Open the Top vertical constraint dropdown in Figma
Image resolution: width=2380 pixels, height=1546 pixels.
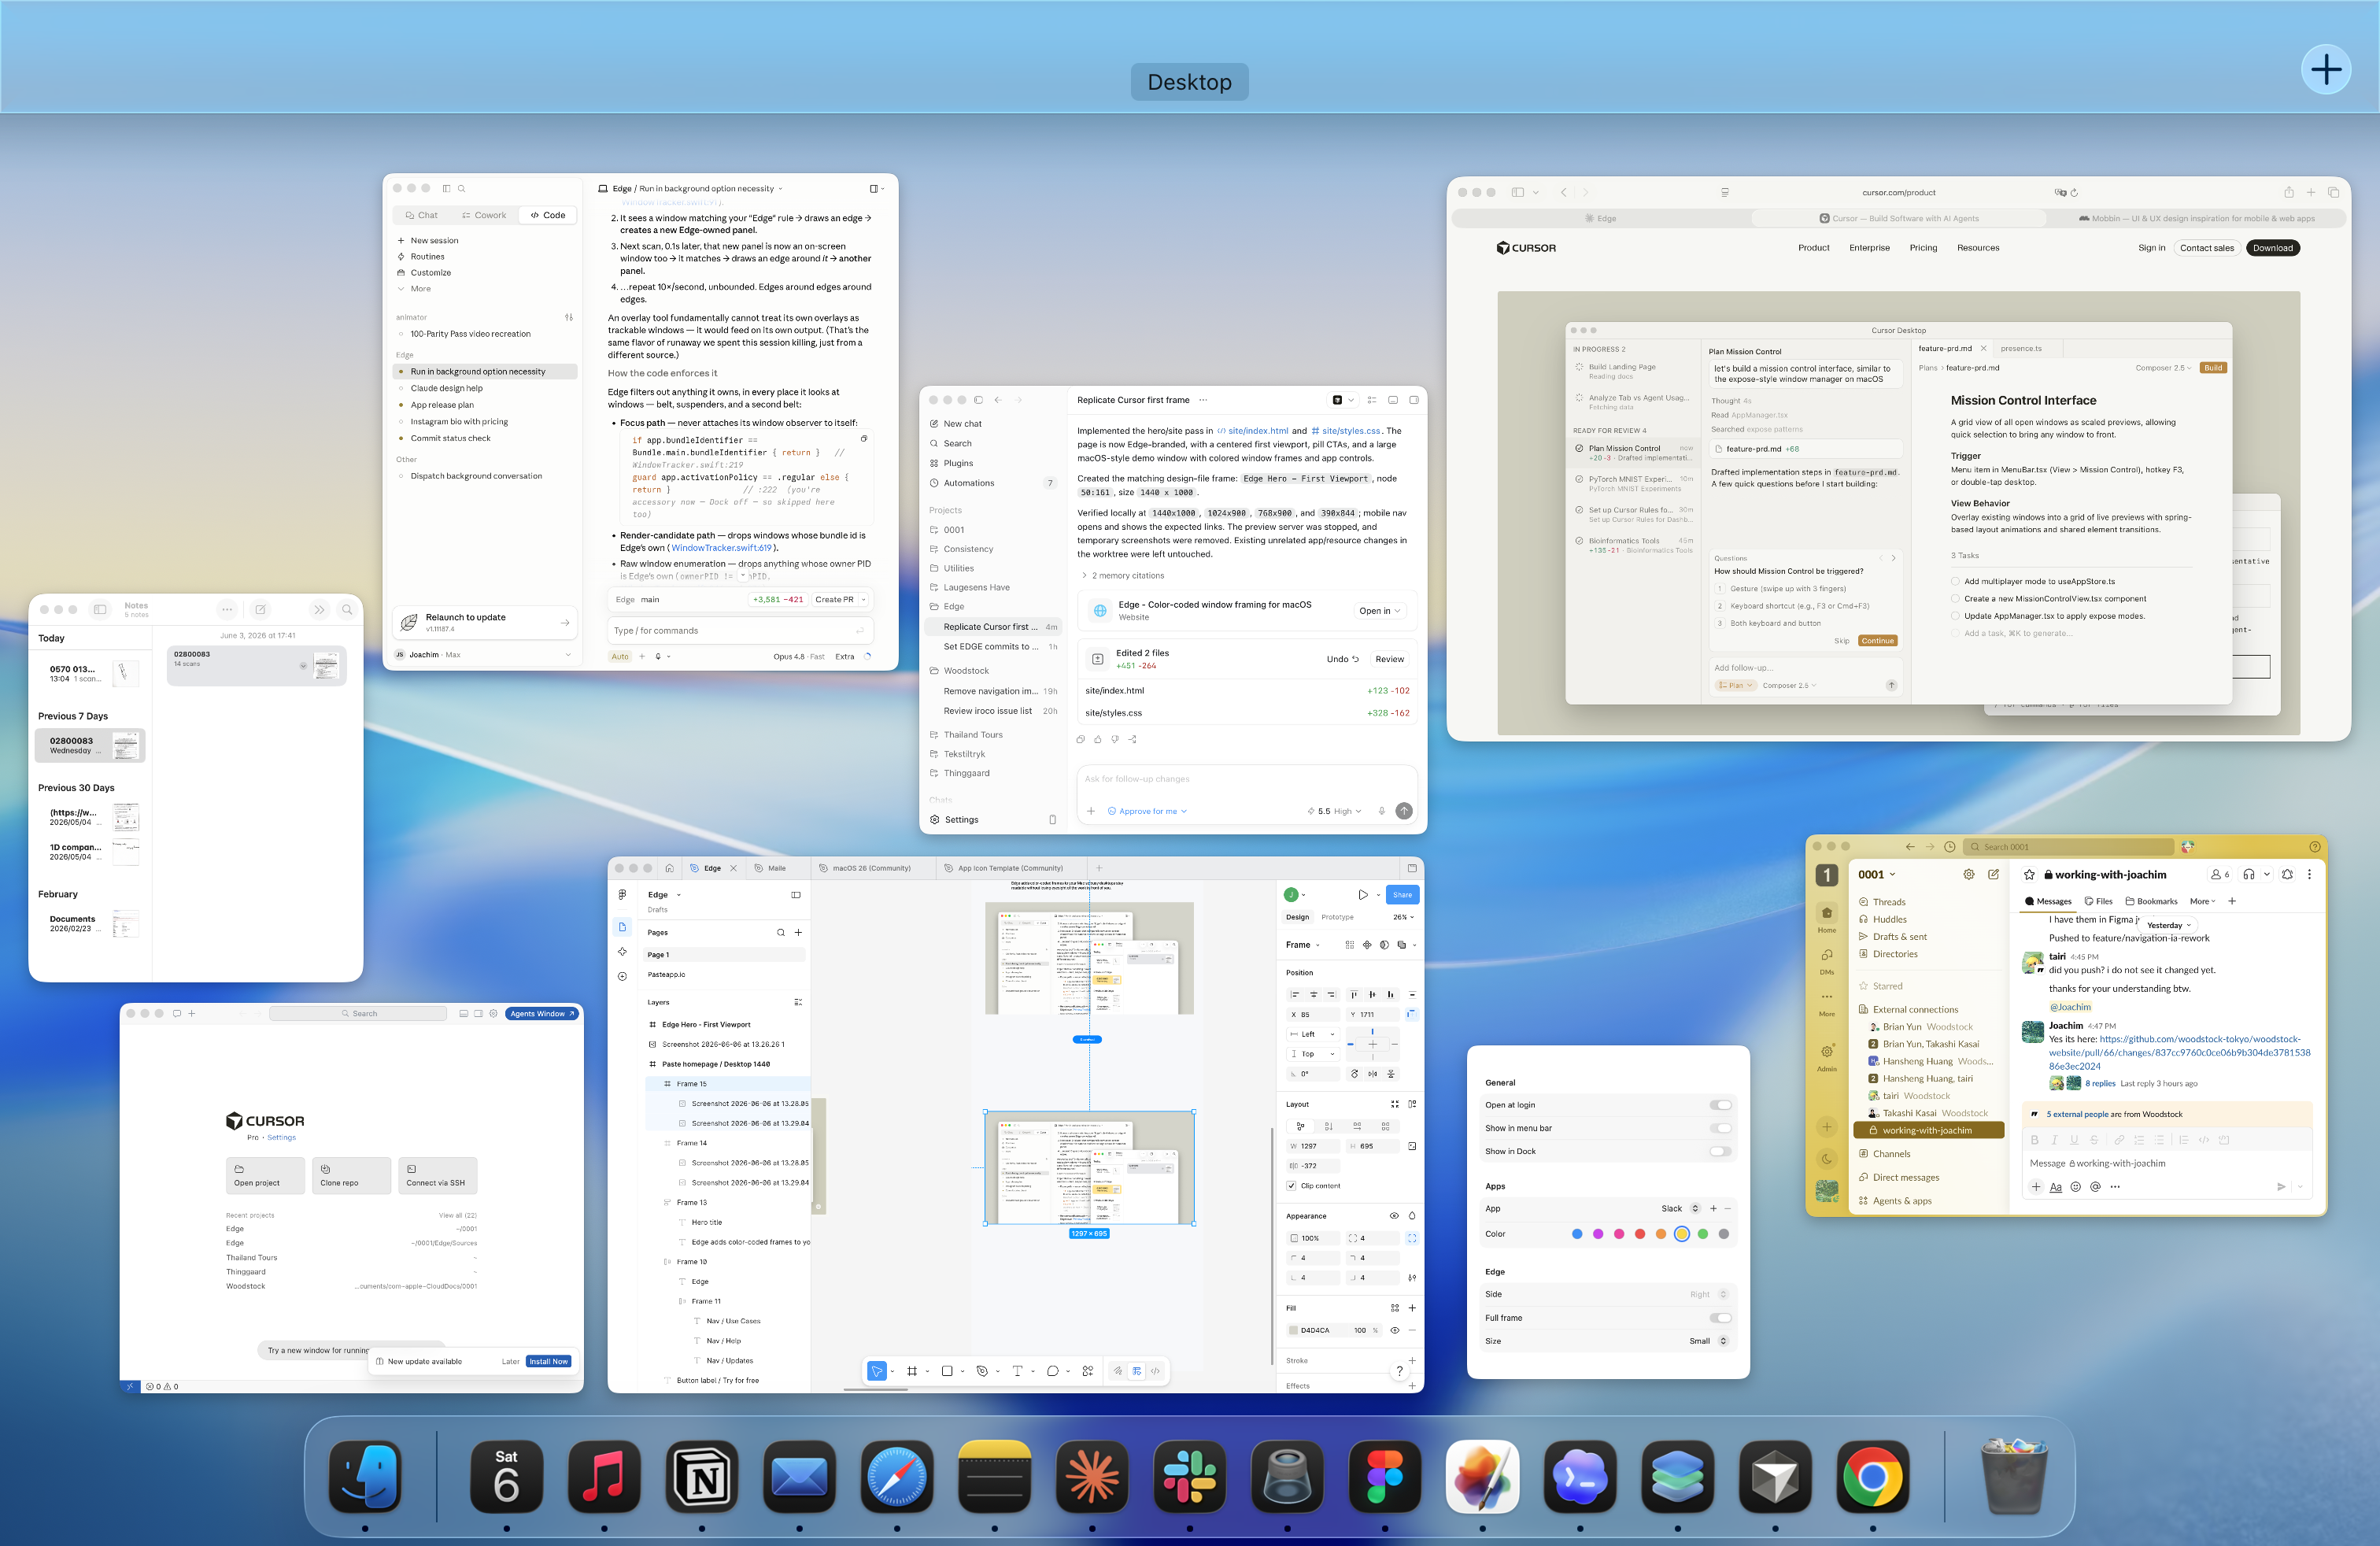1313,1054
